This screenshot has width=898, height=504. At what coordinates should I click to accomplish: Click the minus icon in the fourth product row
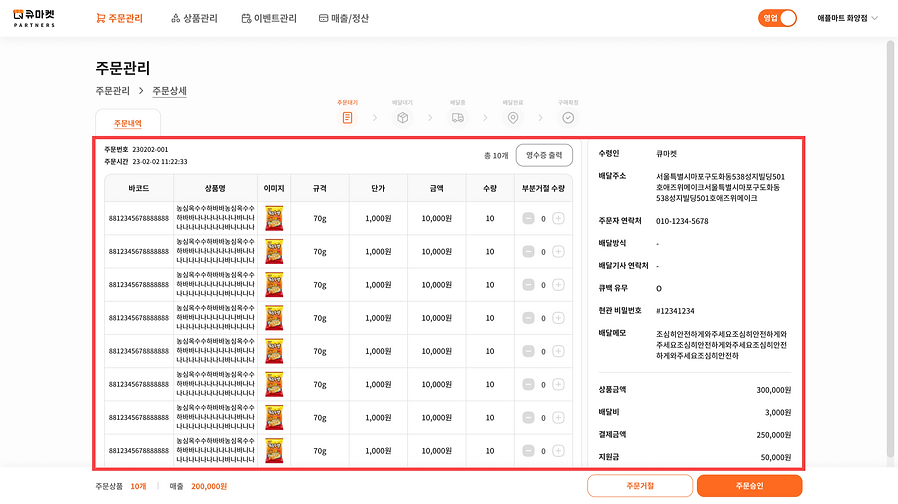529,318
